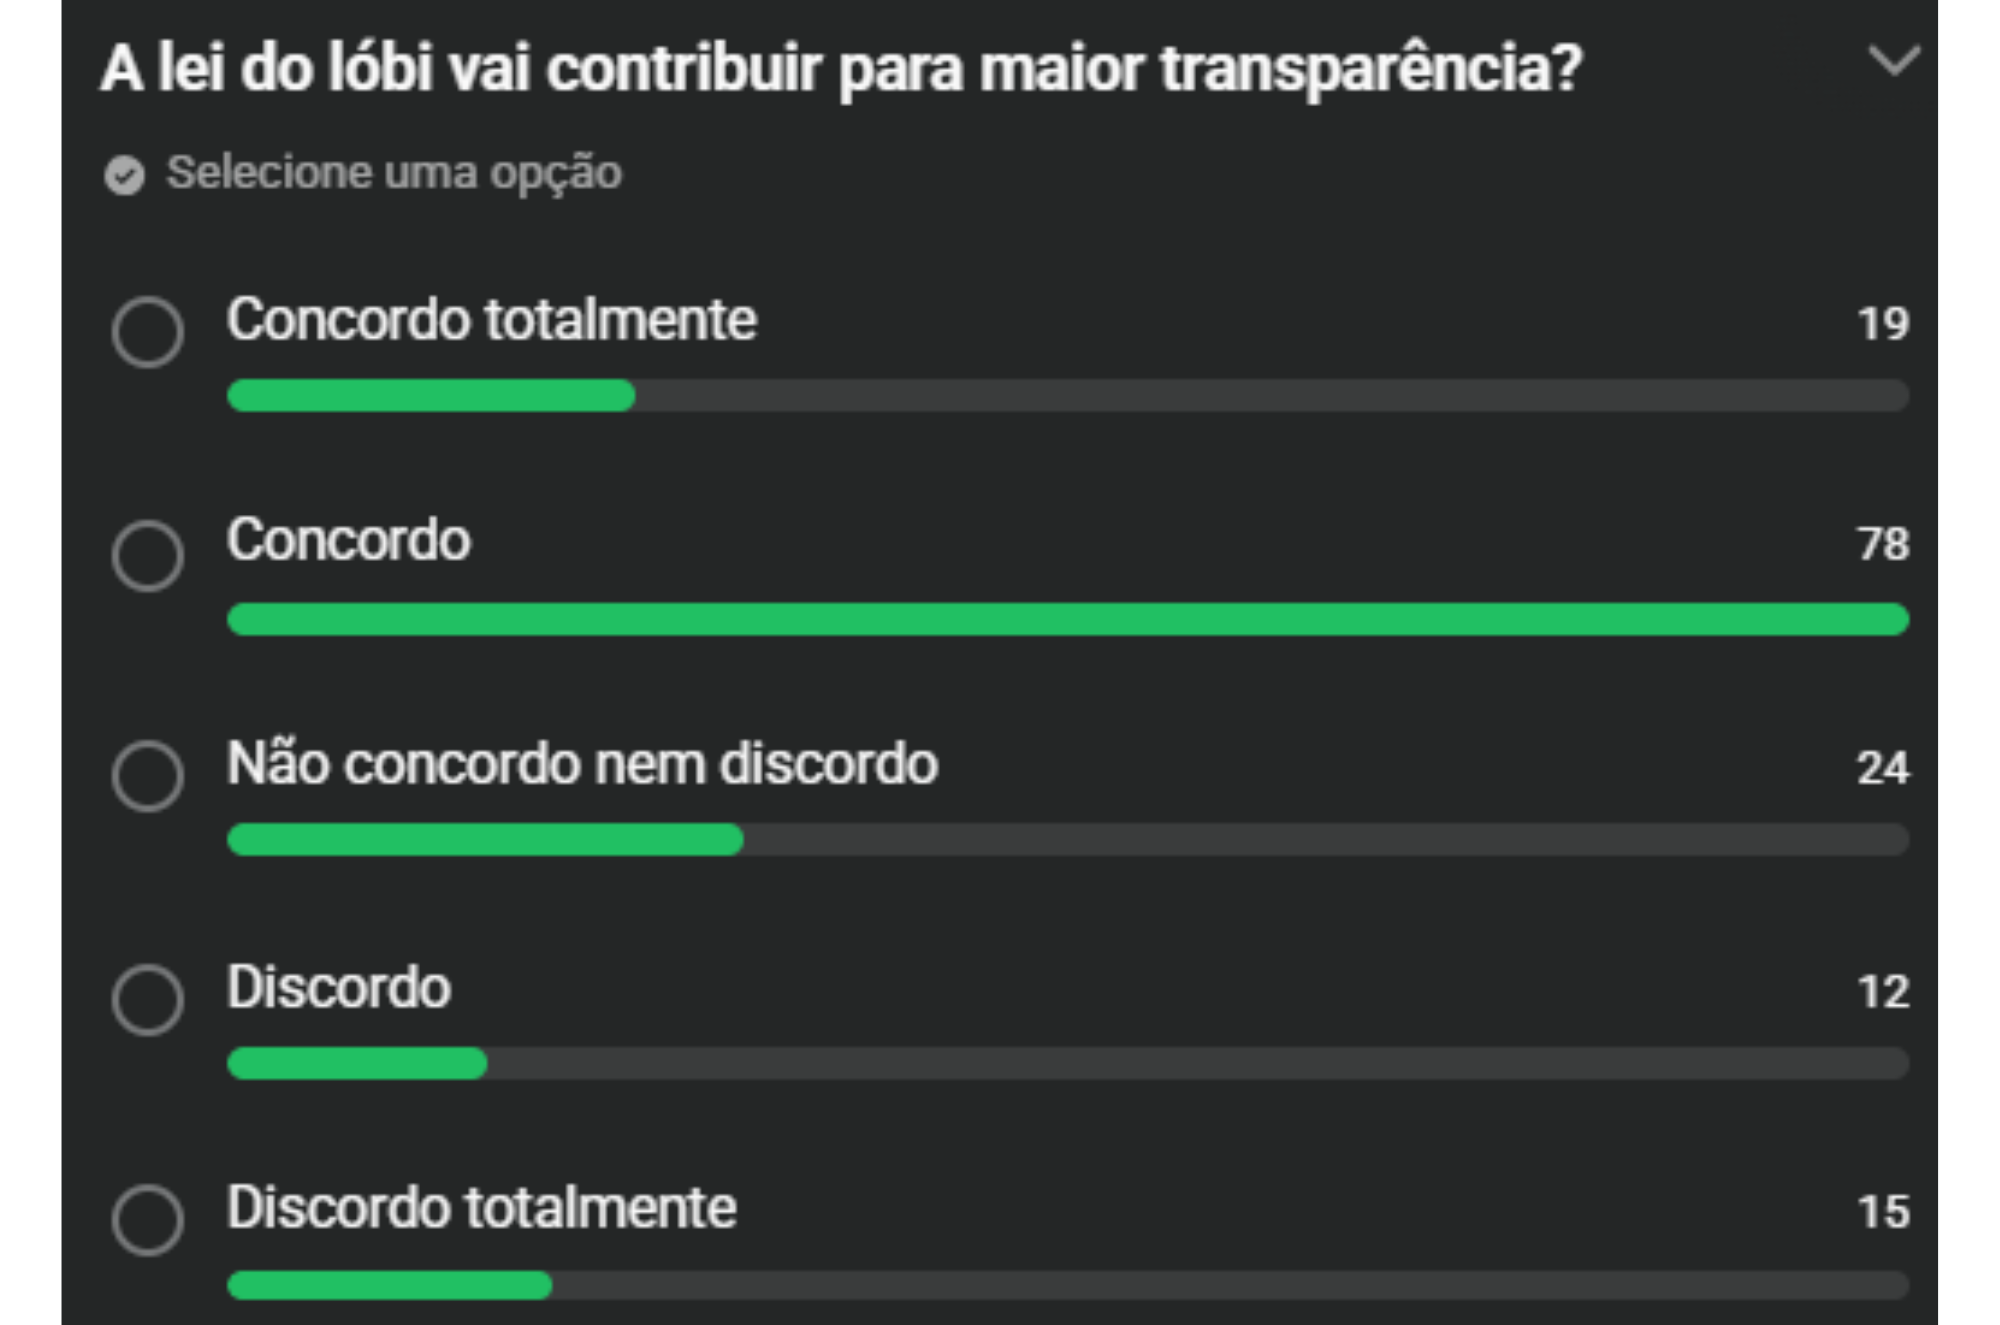Image resolution: width=2000 pixels, height=1325 pixels.
Task: Click the 'Concordo totalmente' option label
Action: pos(490,320)
